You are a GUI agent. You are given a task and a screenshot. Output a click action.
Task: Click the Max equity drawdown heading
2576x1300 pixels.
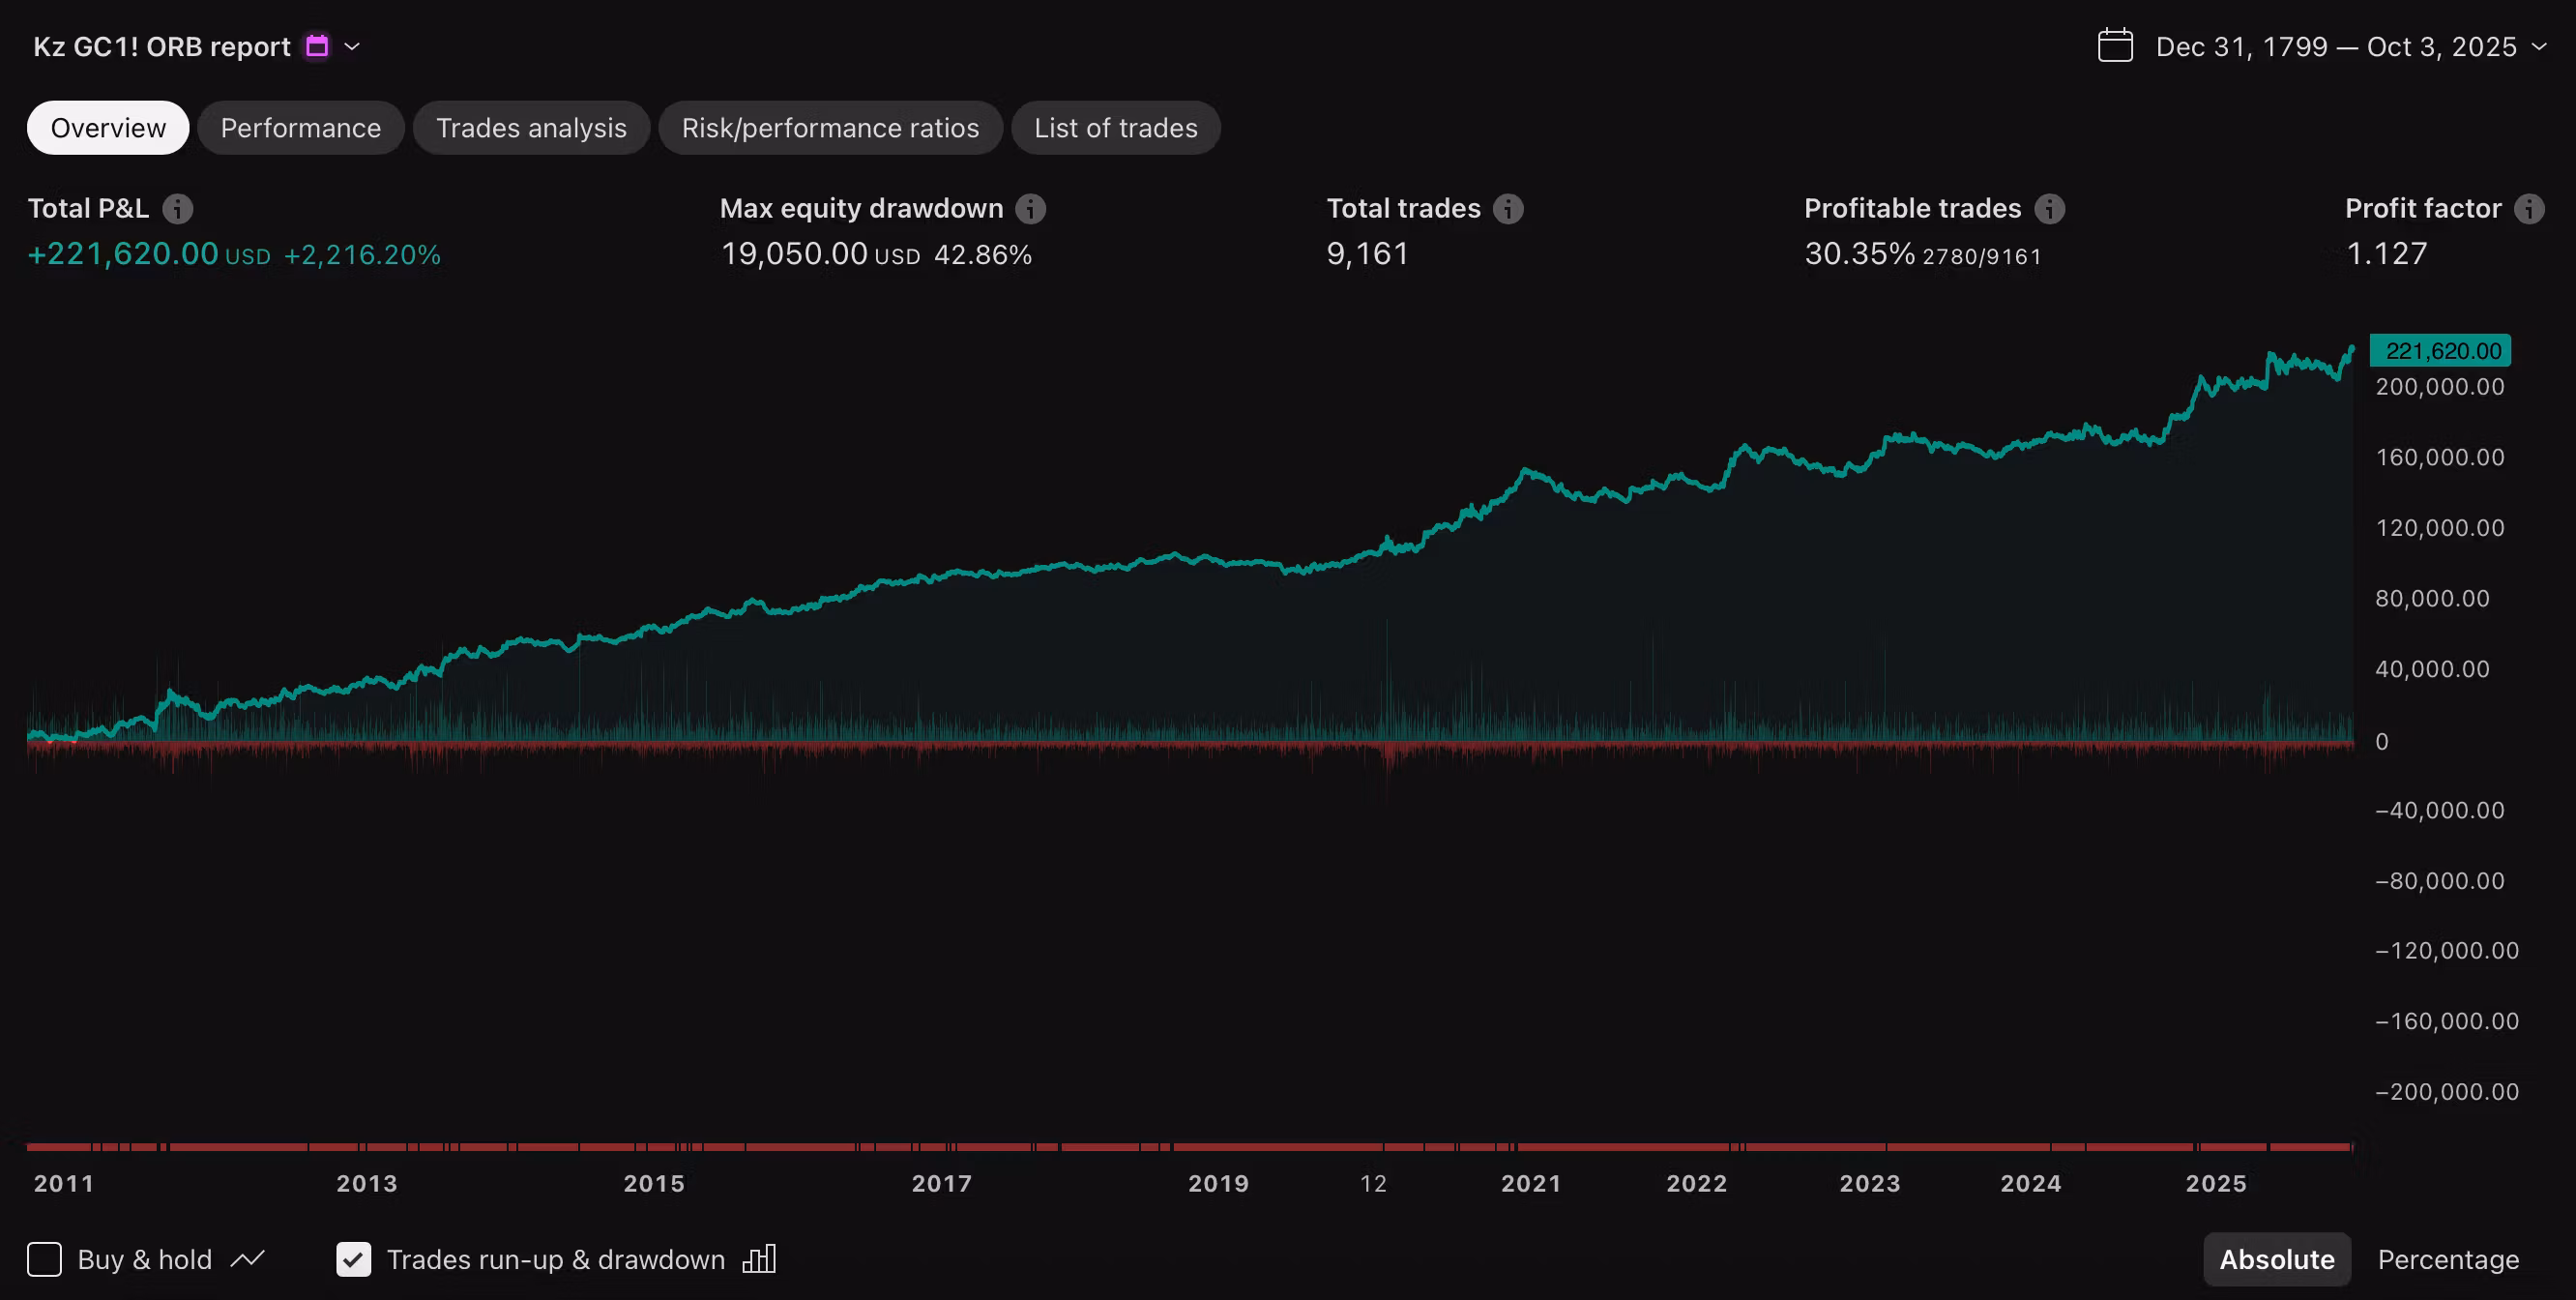pyautogui.click(x=861, y=209)
